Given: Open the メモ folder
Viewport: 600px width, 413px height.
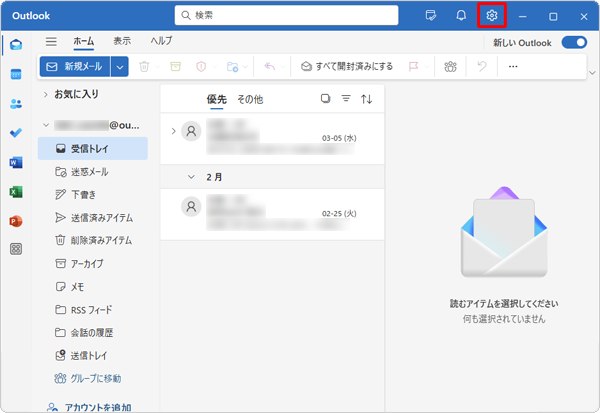Looking at the screenshot, I should [x=93, y=287].
